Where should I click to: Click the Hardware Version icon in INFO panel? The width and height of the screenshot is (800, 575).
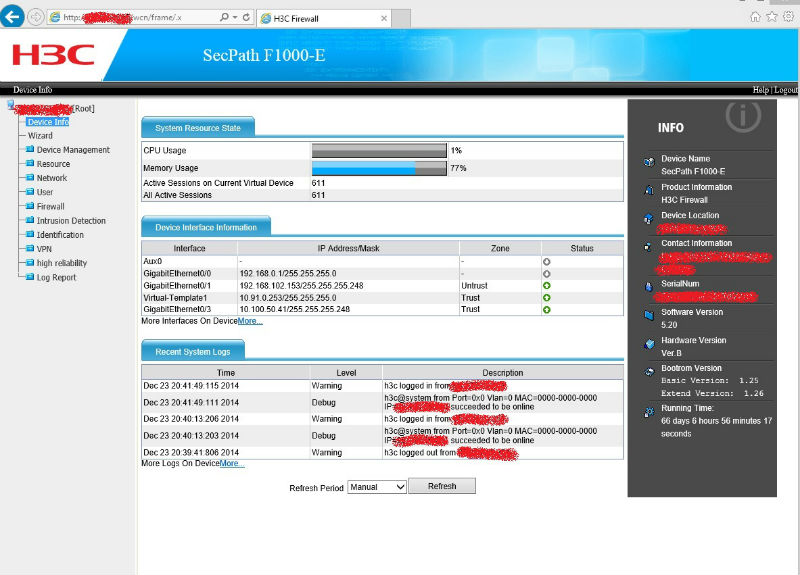[x=649, y=344]
